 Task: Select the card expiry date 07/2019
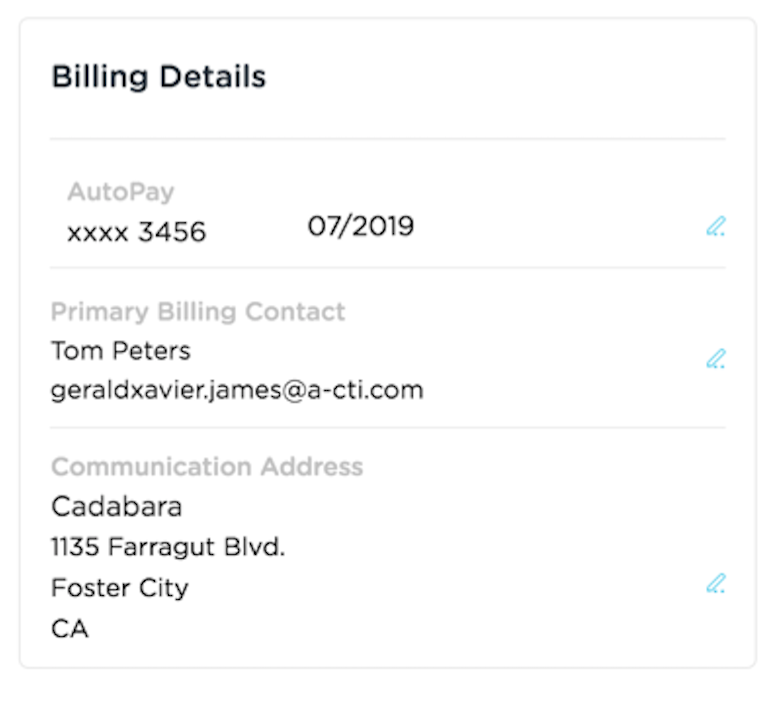(361, 226)
